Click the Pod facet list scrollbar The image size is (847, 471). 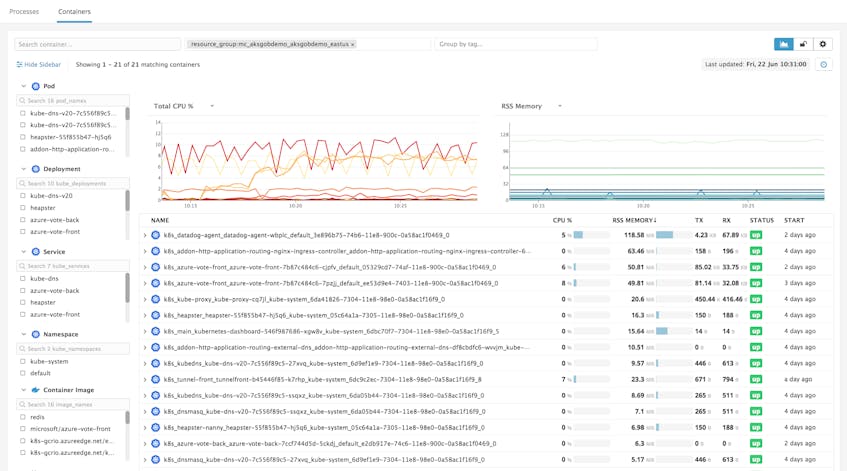[x=127, y=113]
